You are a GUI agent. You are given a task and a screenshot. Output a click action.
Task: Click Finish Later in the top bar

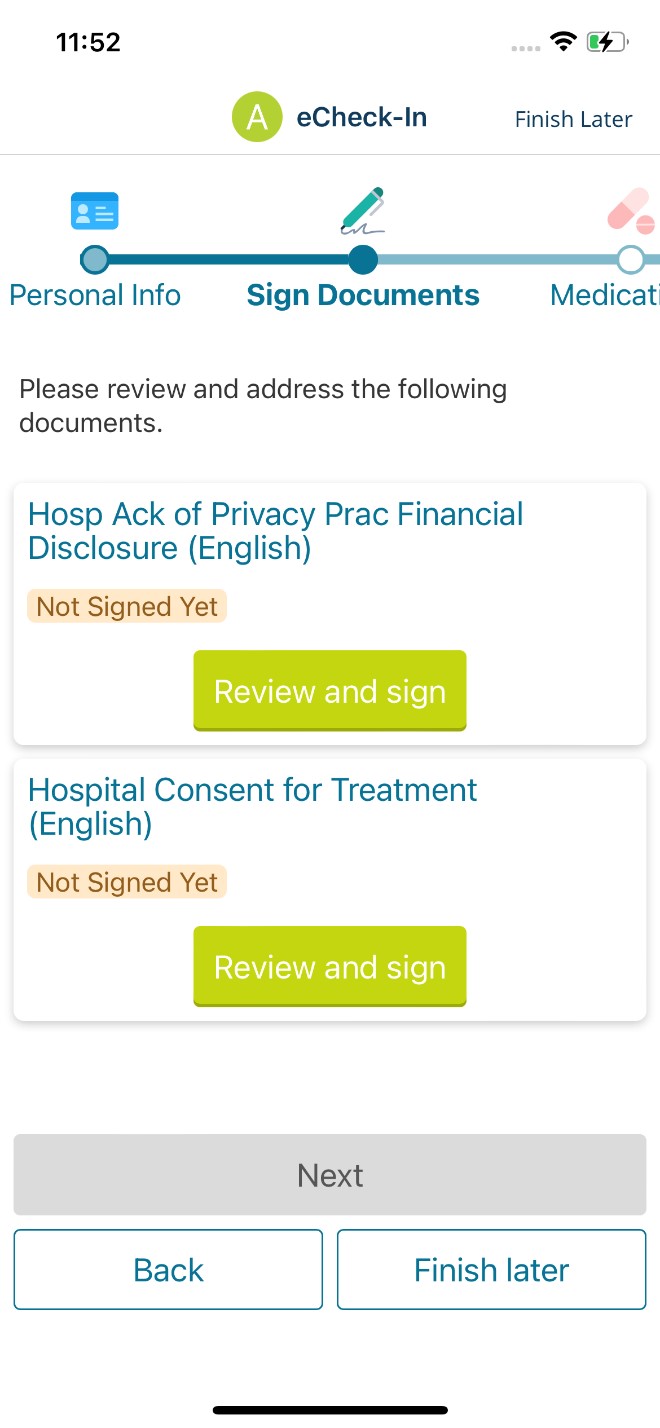pyautogui.click(x=573, y=118)
